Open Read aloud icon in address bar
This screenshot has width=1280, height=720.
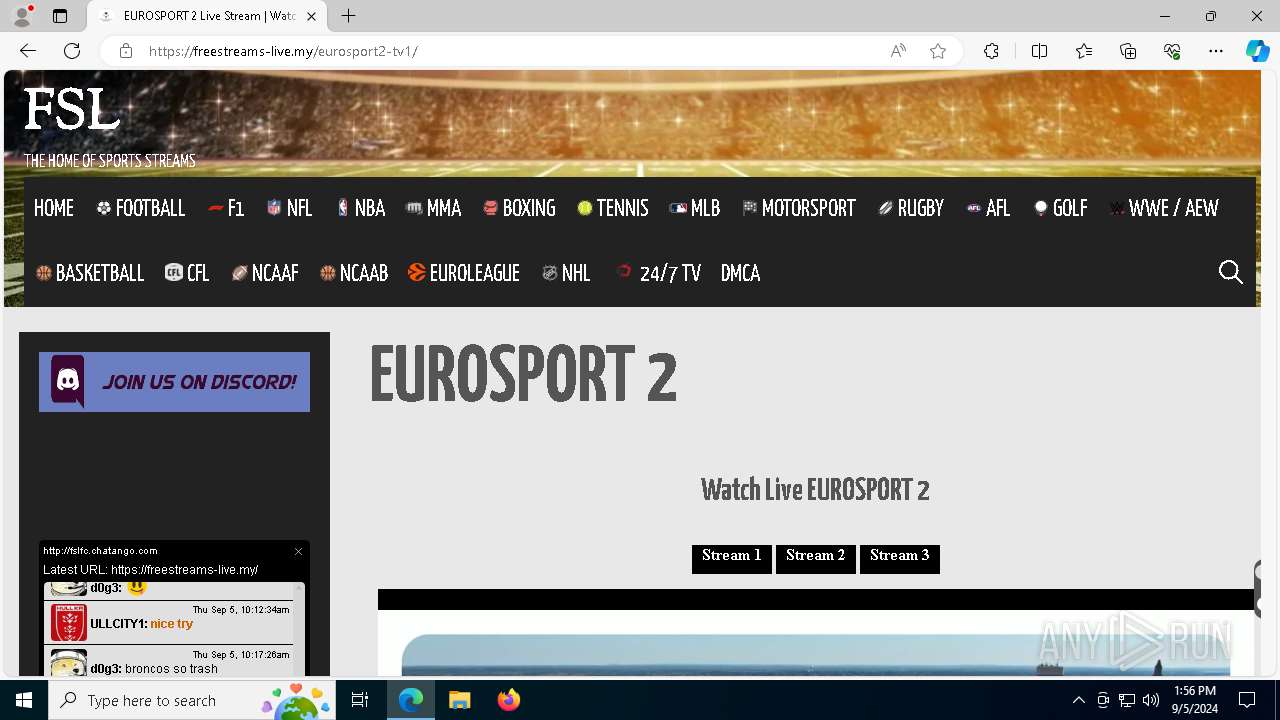coord(898,51)
